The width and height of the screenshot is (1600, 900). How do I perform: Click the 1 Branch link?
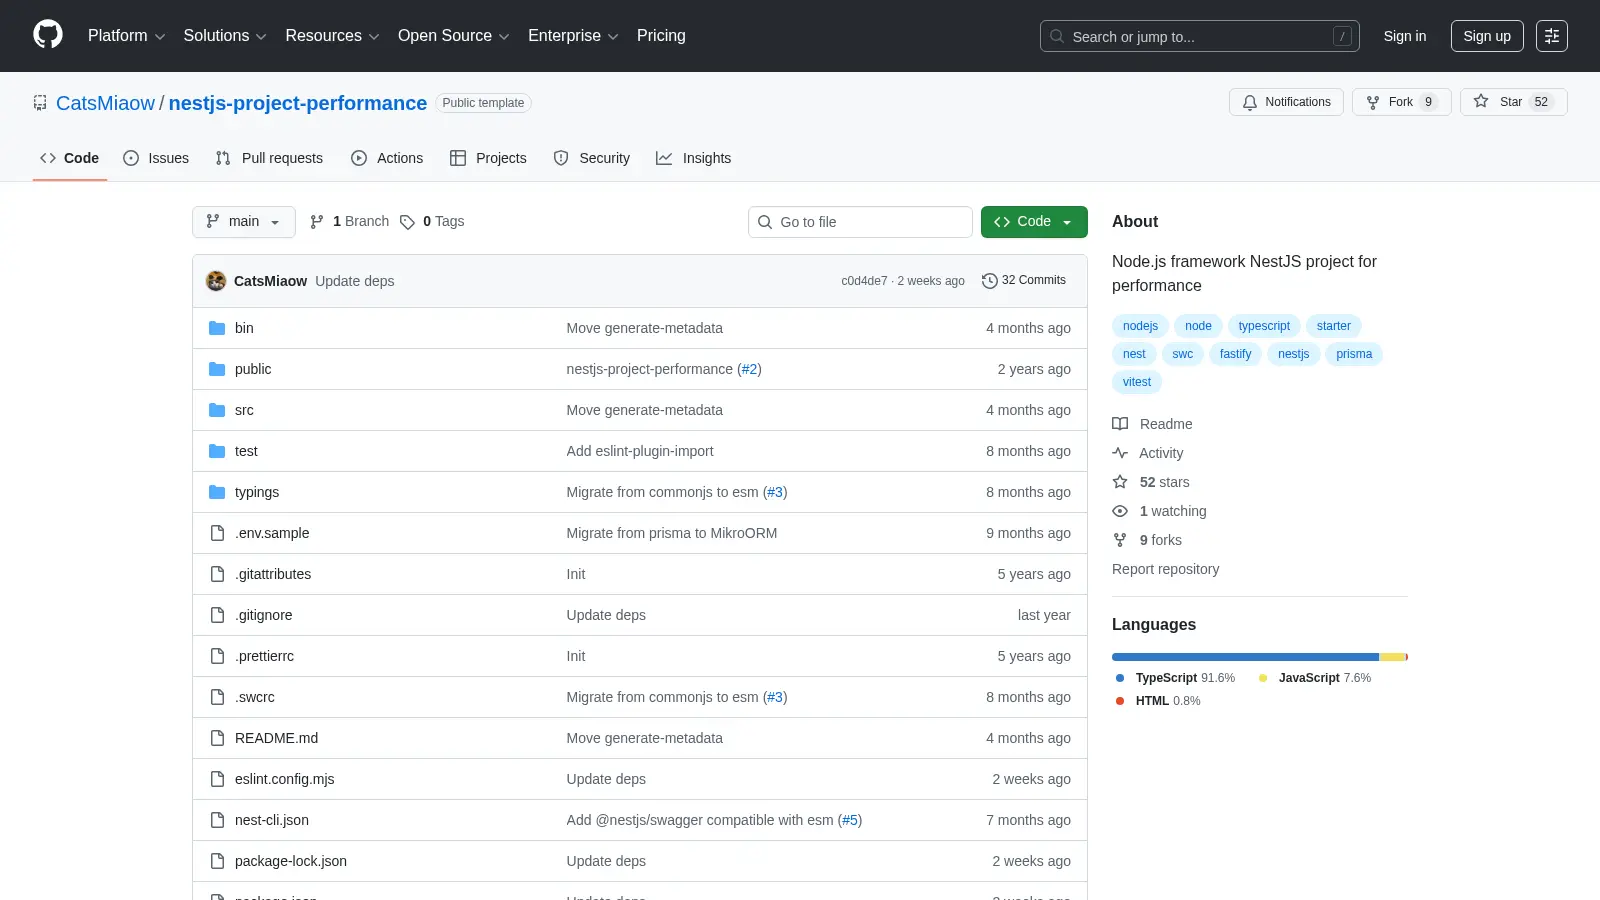[349, 222]
